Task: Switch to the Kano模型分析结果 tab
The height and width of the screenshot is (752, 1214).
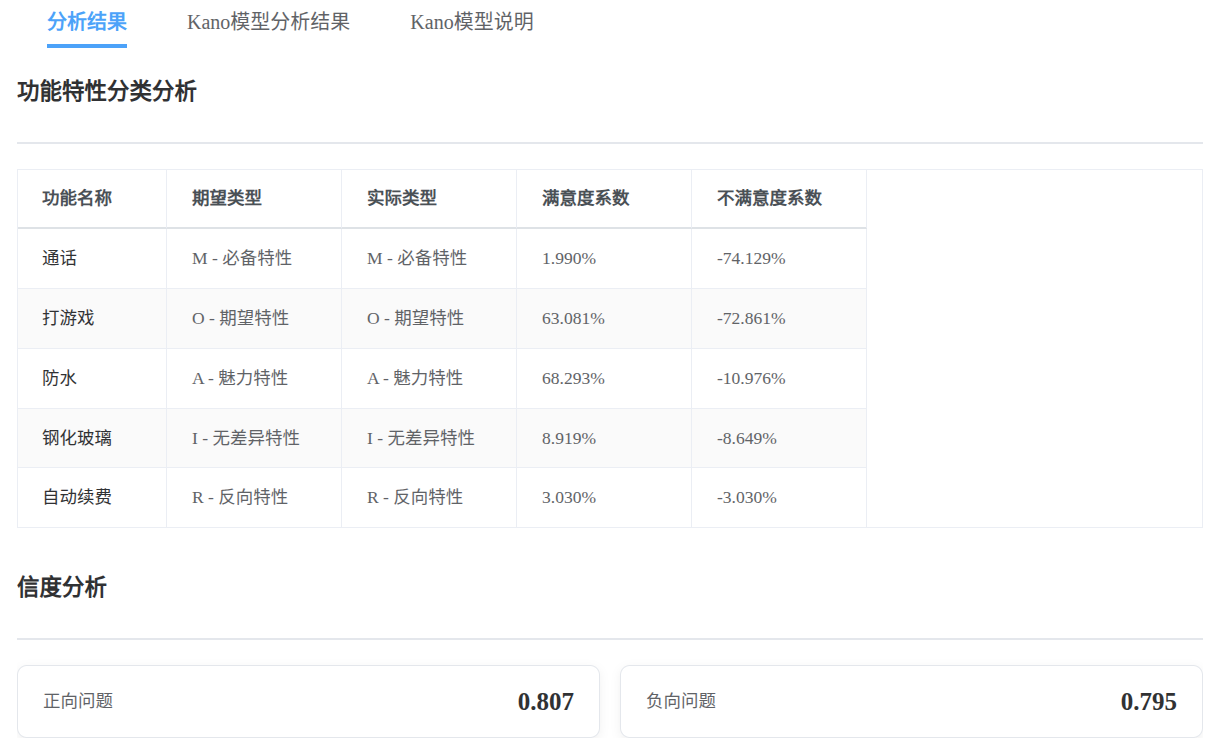Action: pos(268,22)
